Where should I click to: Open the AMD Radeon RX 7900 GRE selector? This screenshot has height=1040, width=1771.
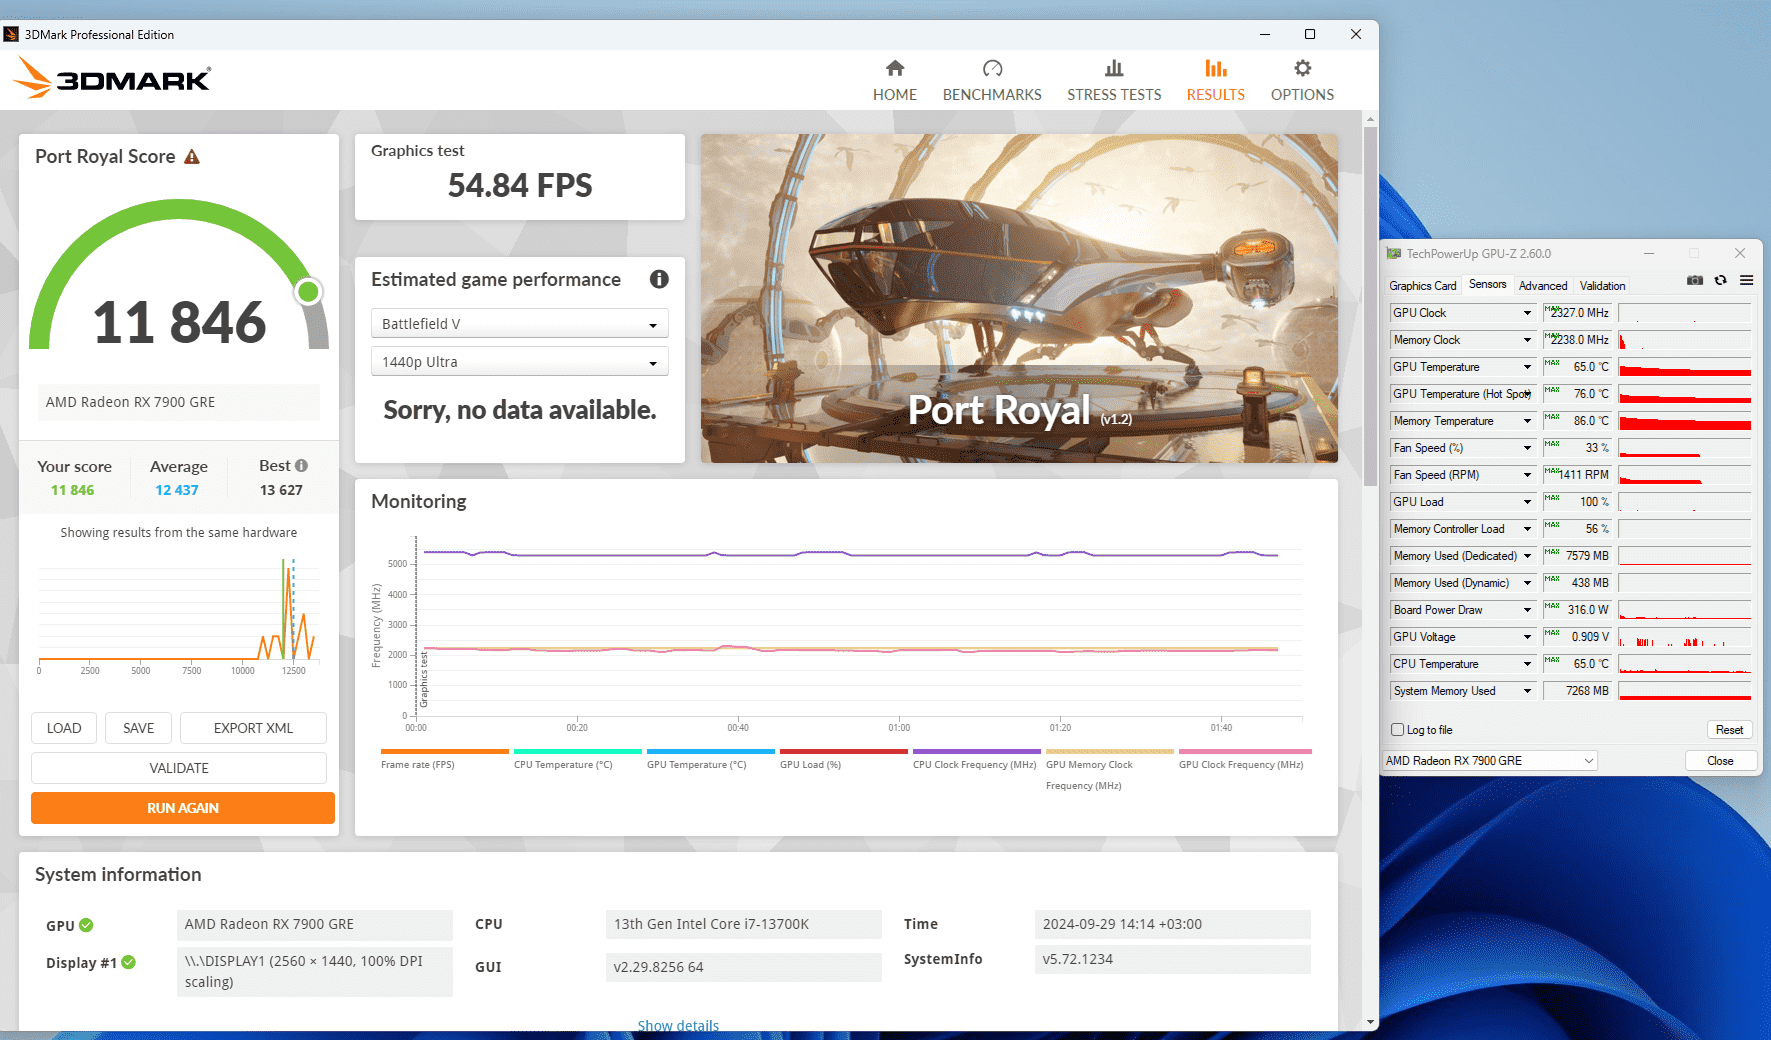[x=1488, y=761]
